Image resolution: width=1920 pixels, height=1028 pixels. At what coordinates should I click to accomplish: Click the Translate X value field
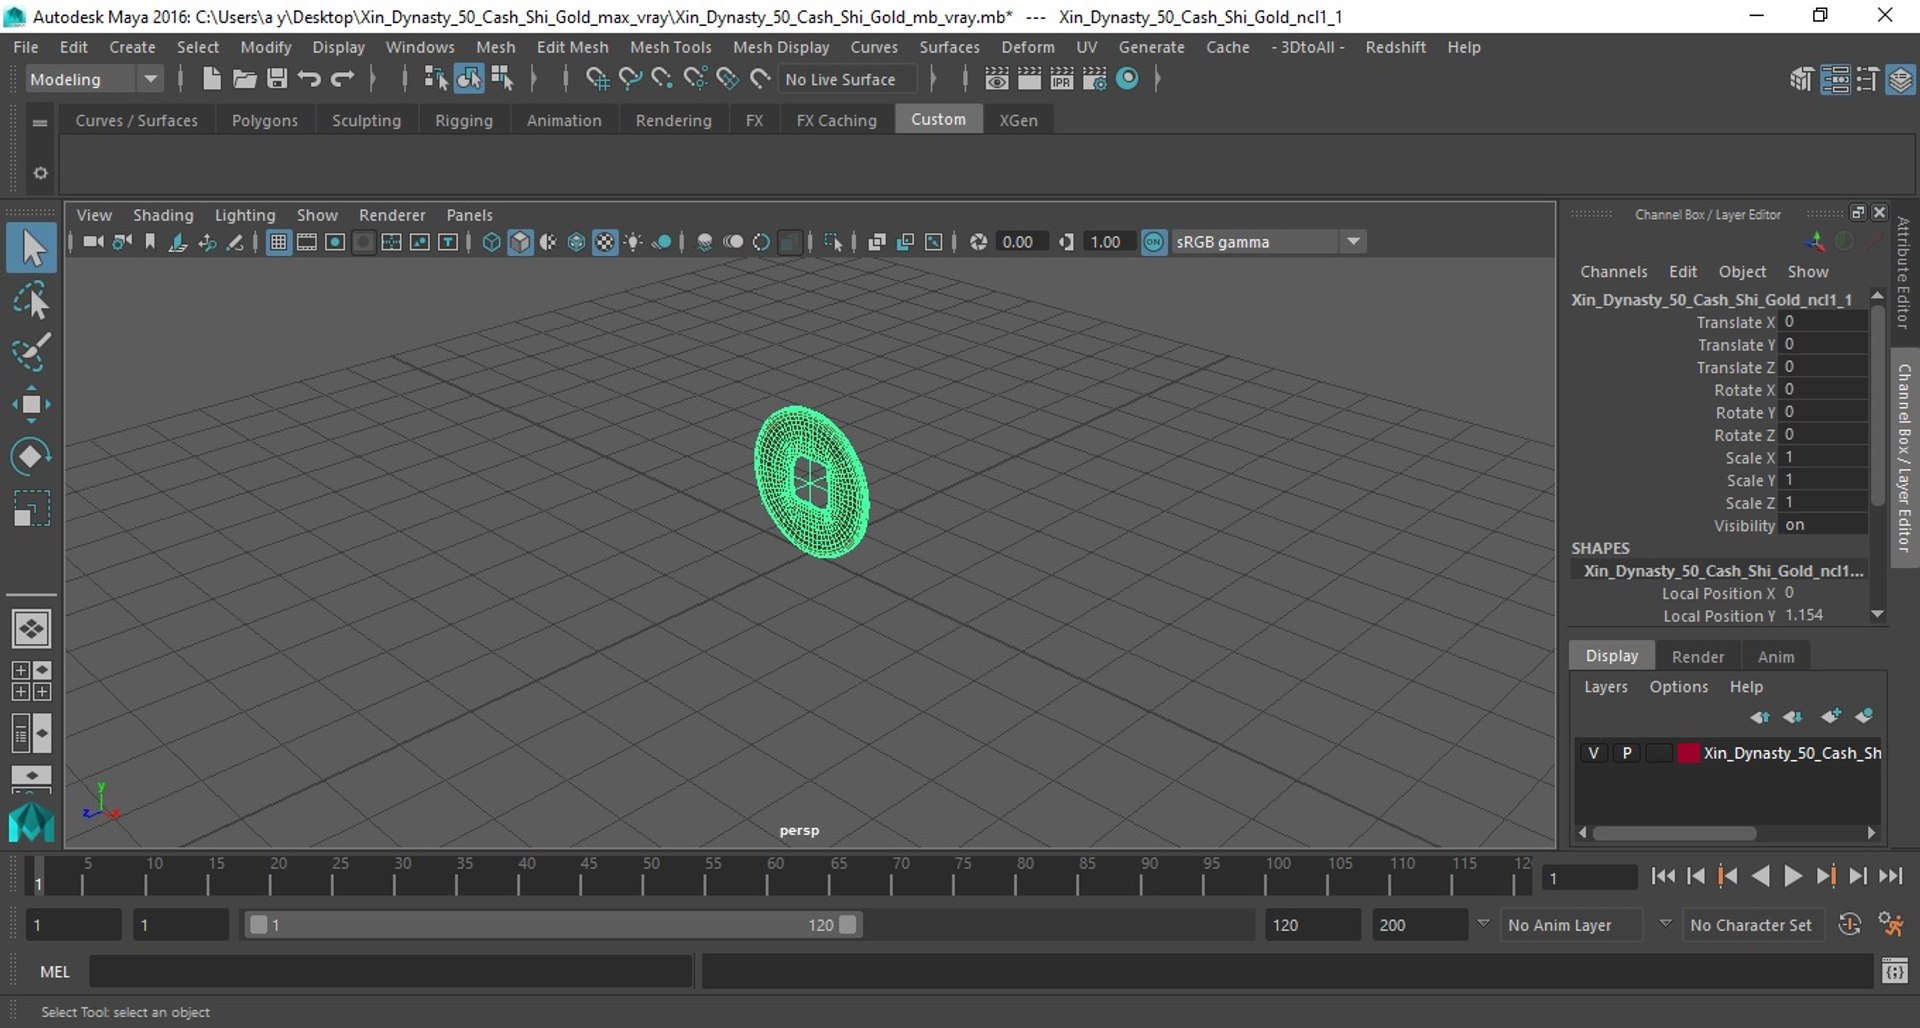[x=1823, y=322]
